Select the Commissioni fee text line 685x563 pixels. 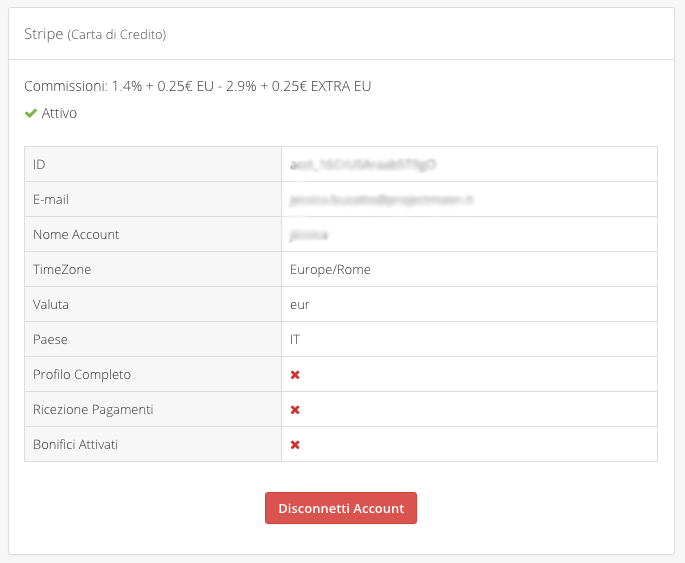coord(197,86)
